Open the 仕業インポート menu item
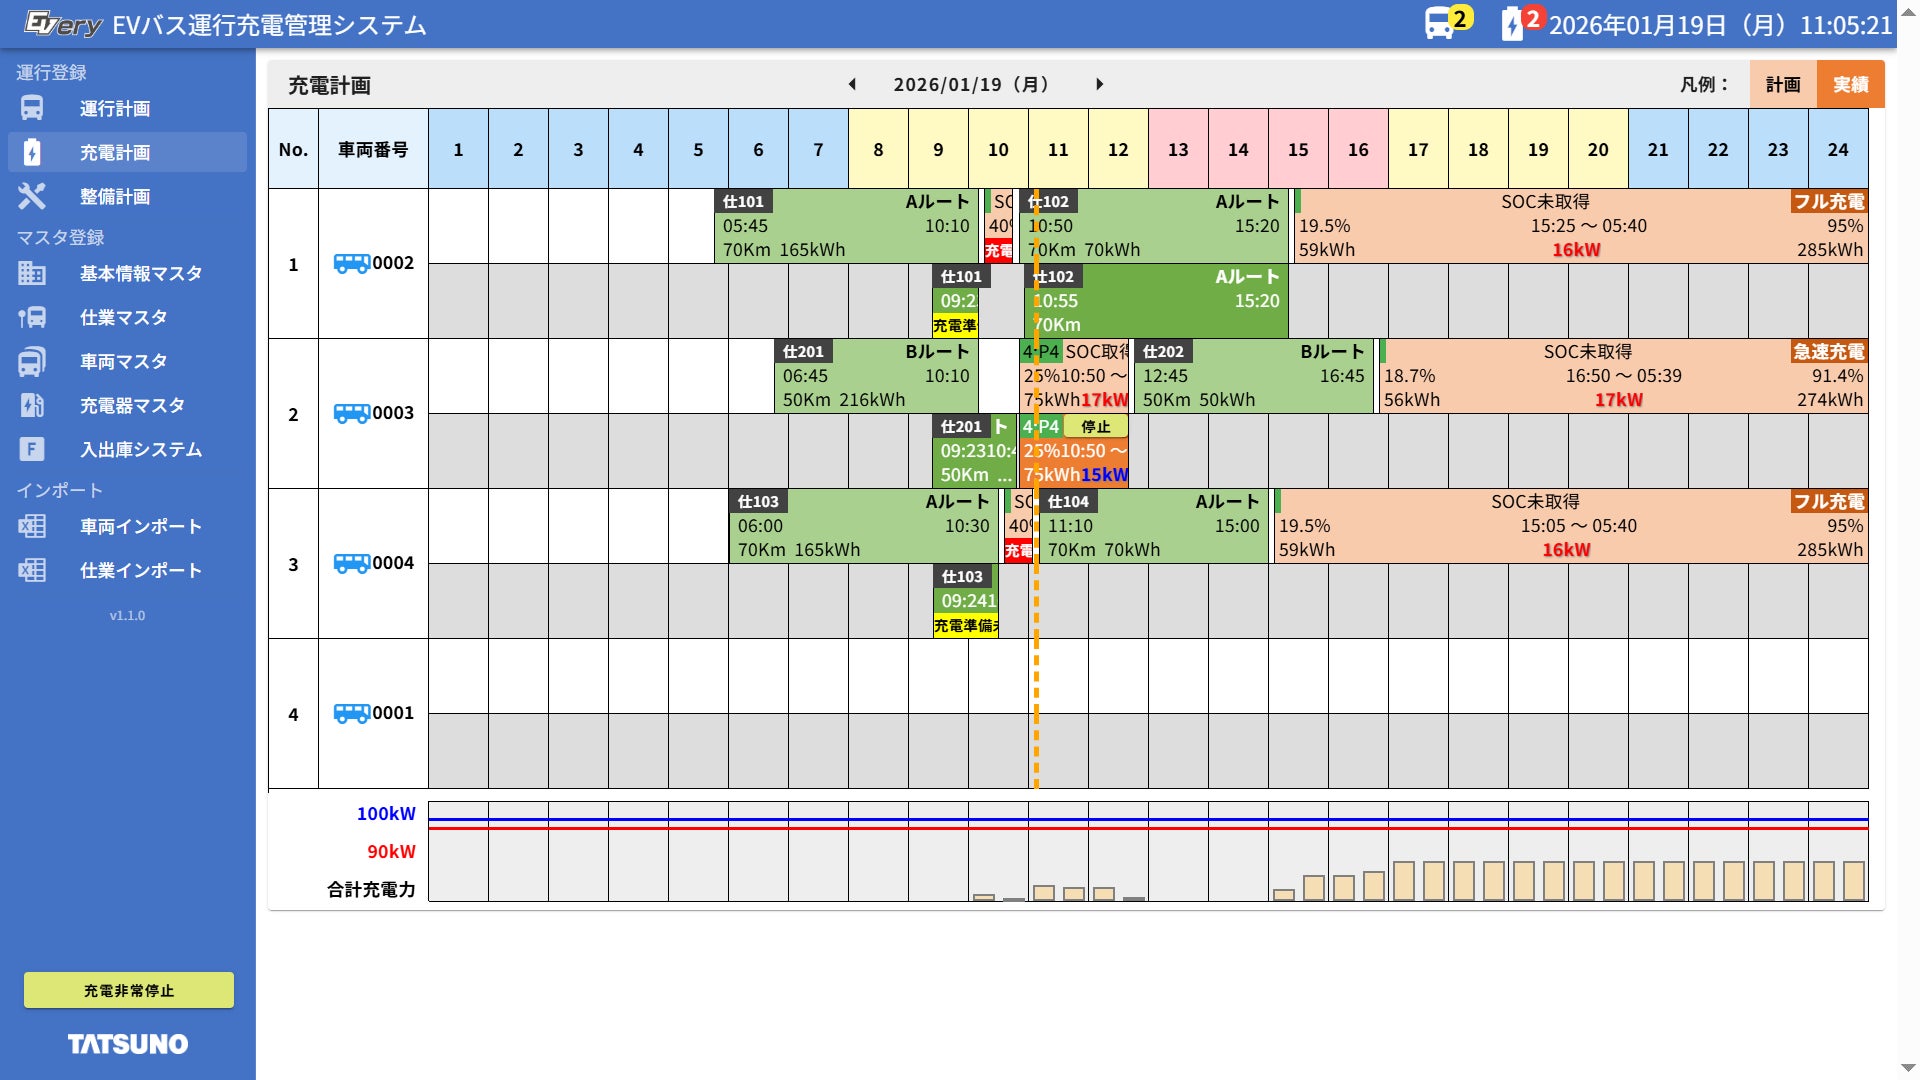Image resolution: width=1920 pixels, height=1080 pixels. coord(140,570)
